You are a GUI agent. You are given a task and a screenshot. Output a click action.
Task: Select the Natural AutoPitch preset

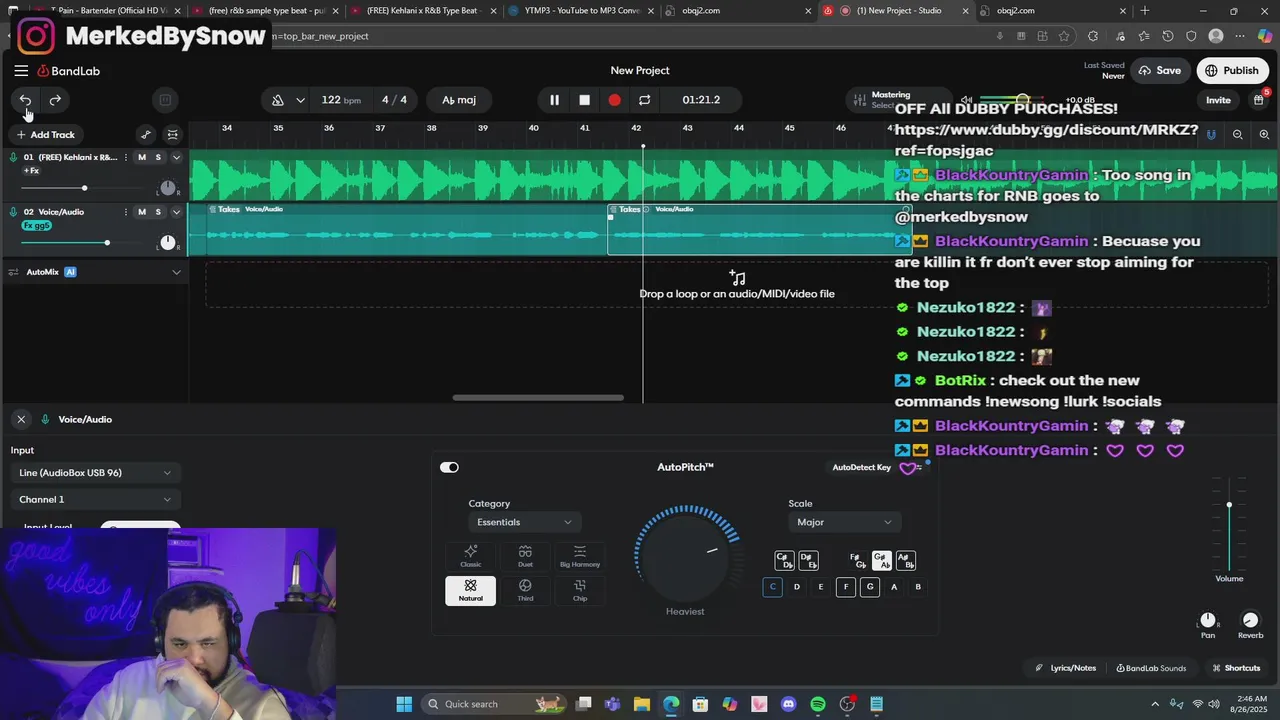(x=470, y=590)
